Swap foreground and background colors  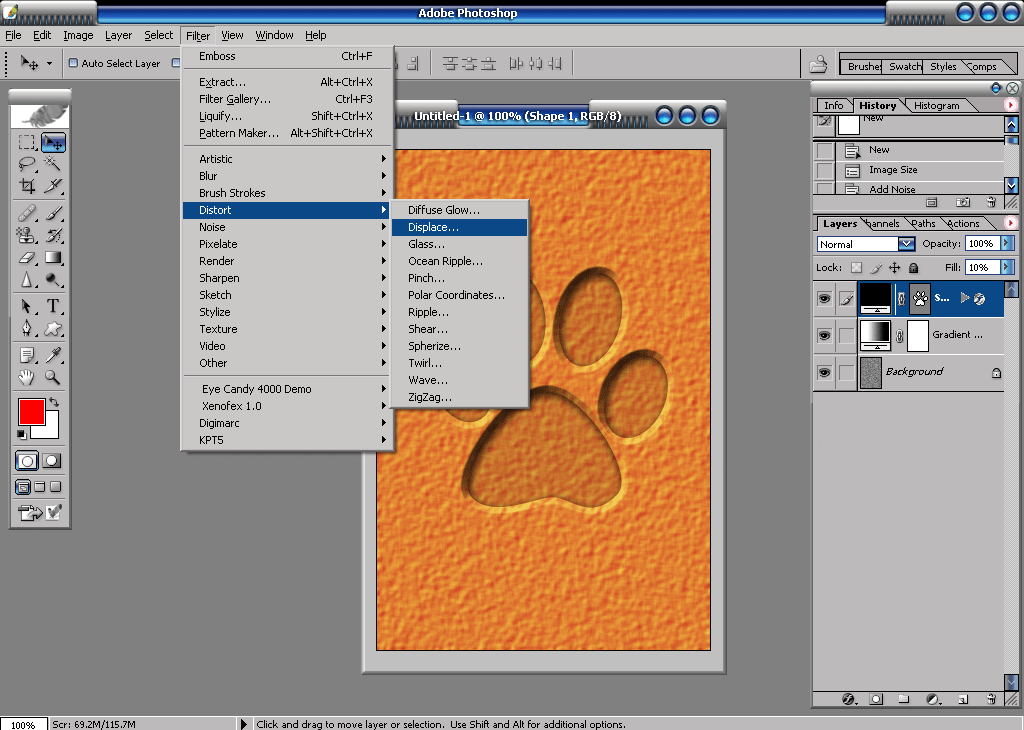(x=54, y=402)
